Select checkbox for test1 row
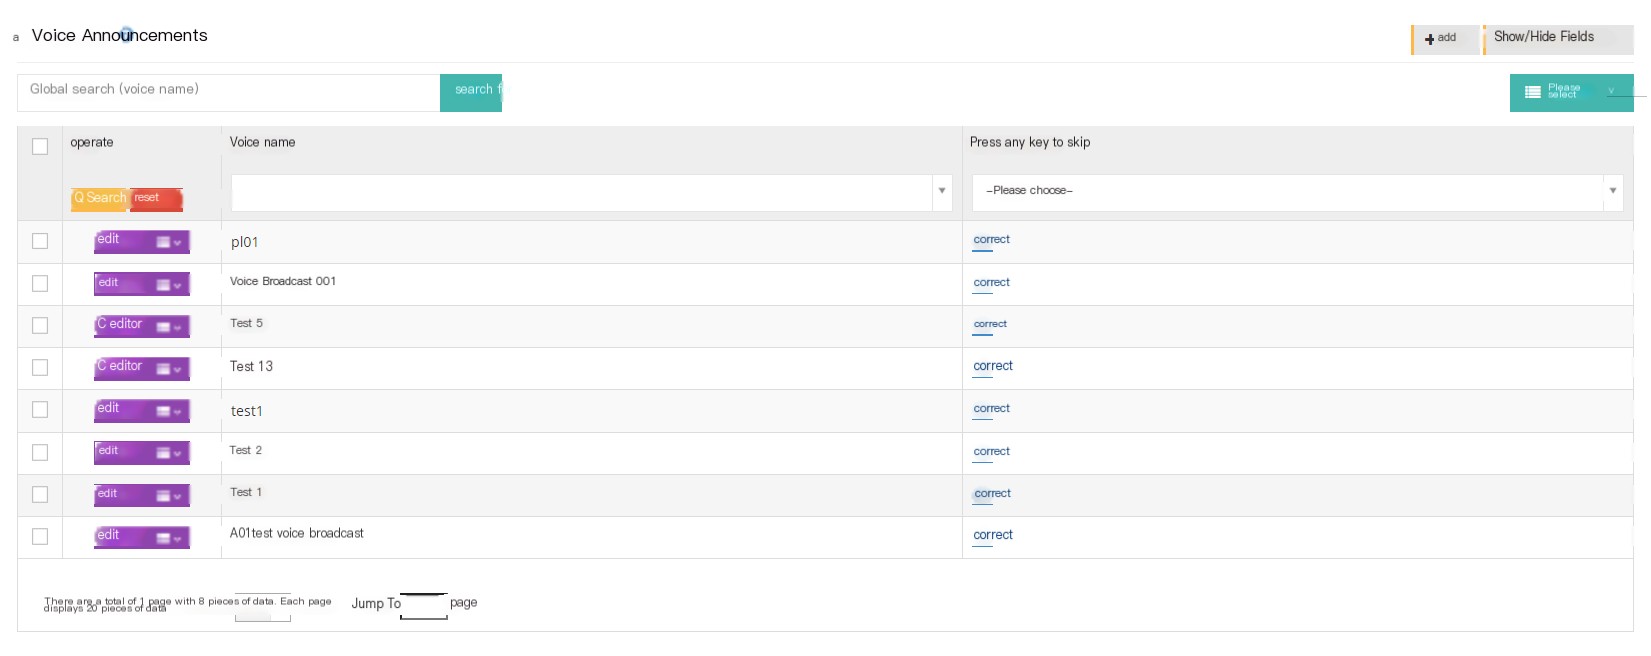 (40, 409)
